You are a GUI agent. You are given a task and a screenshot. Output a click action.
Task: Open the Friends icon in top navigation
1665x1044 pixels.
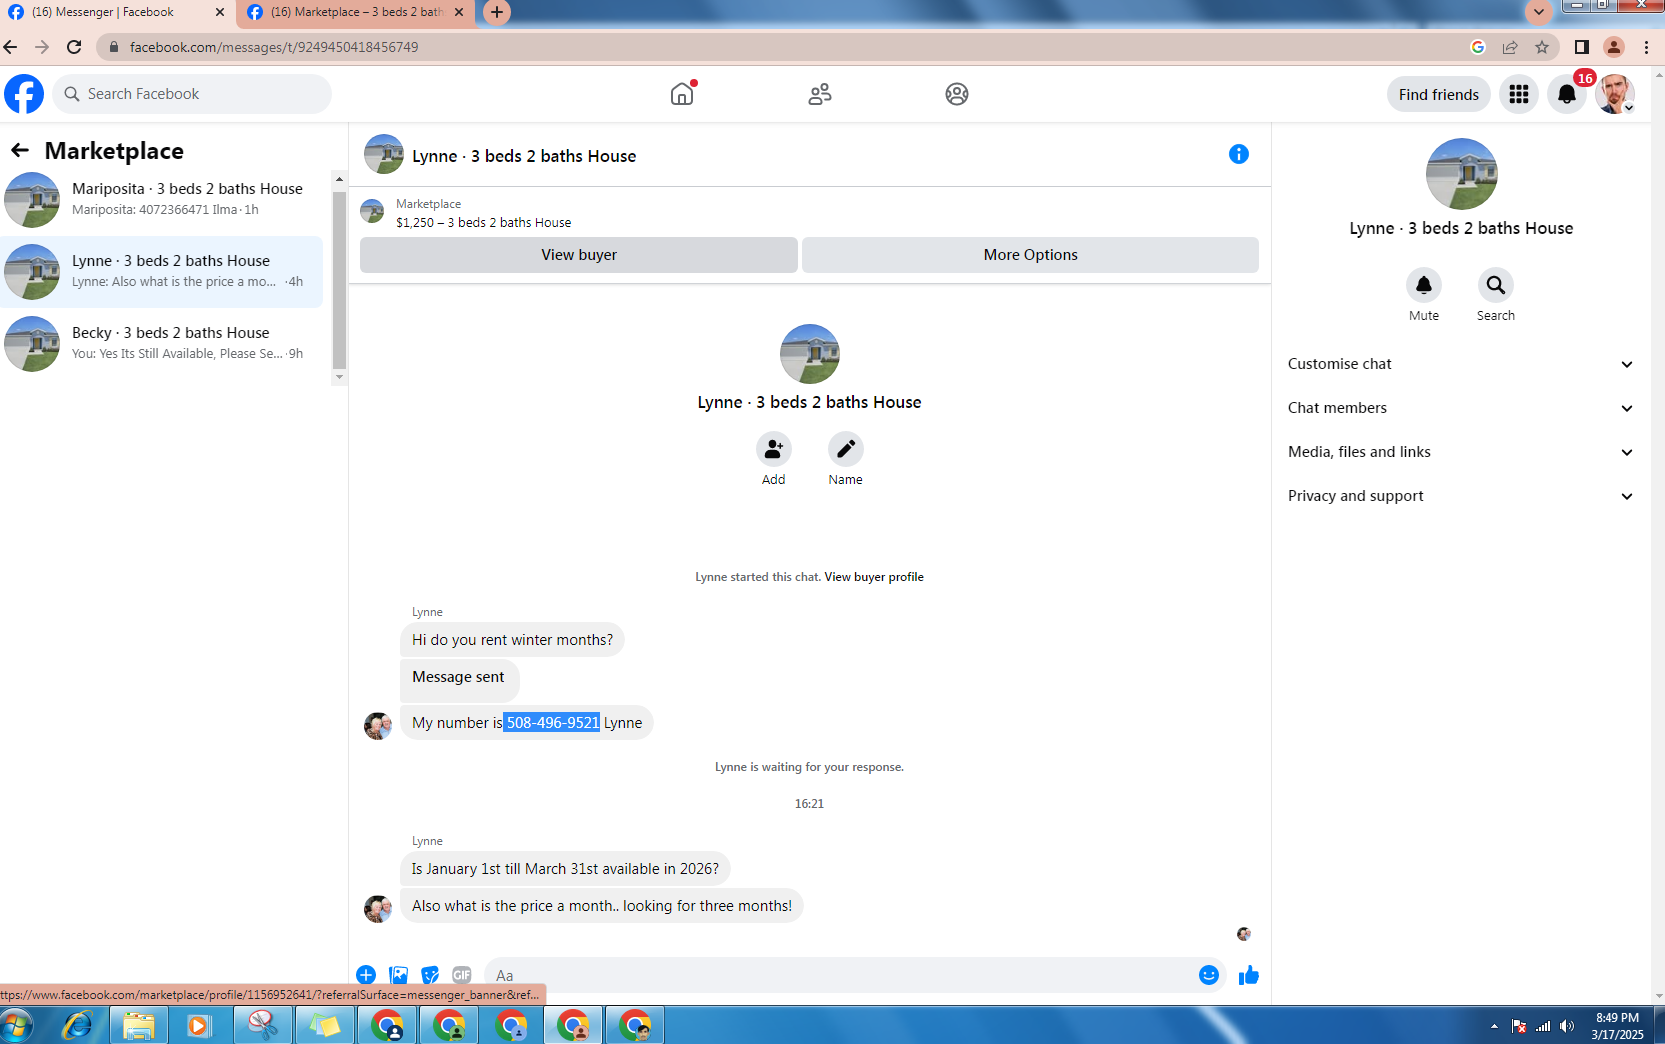820,94
